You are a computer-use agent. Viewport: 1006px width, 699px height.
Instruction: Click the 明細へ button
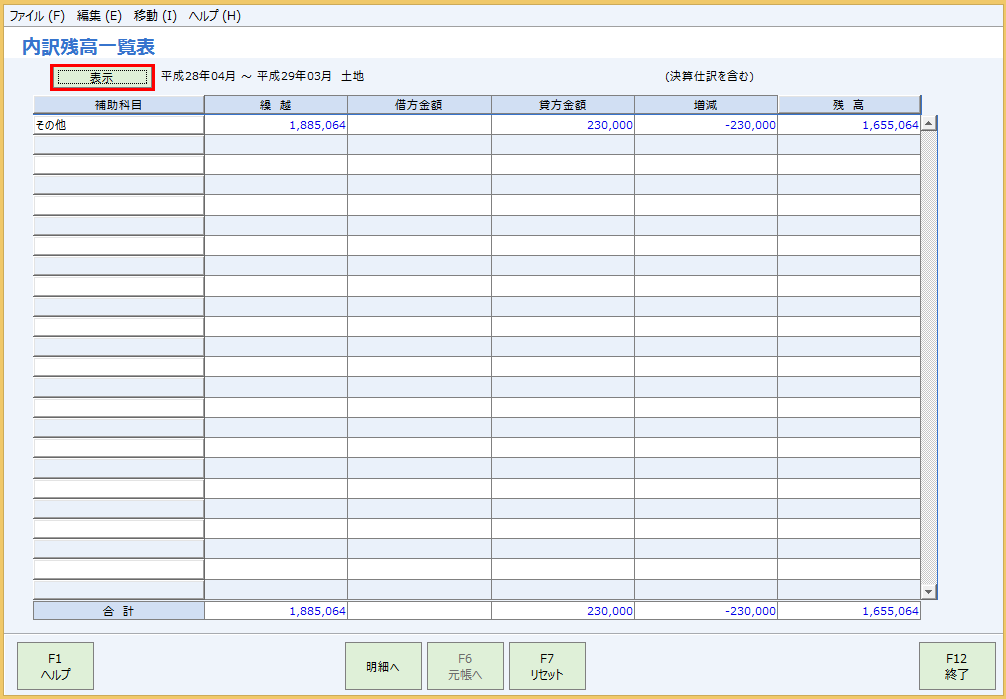(x=383, y=665)
